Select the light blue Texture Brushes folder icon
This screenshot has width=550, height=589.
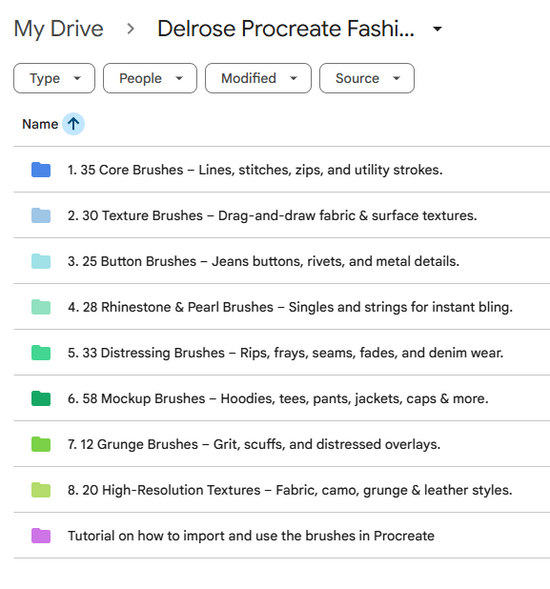tap(41, 216)
